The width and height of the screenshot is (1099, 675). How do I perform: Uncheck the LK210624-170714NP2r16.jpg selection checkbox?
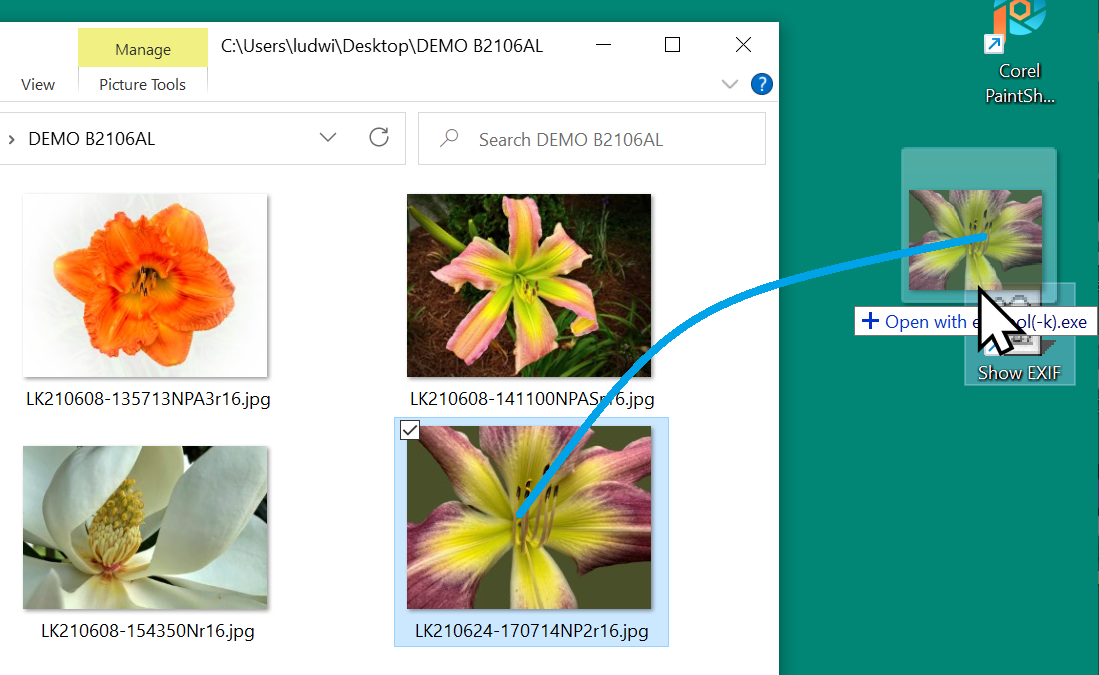click(410, 430)
